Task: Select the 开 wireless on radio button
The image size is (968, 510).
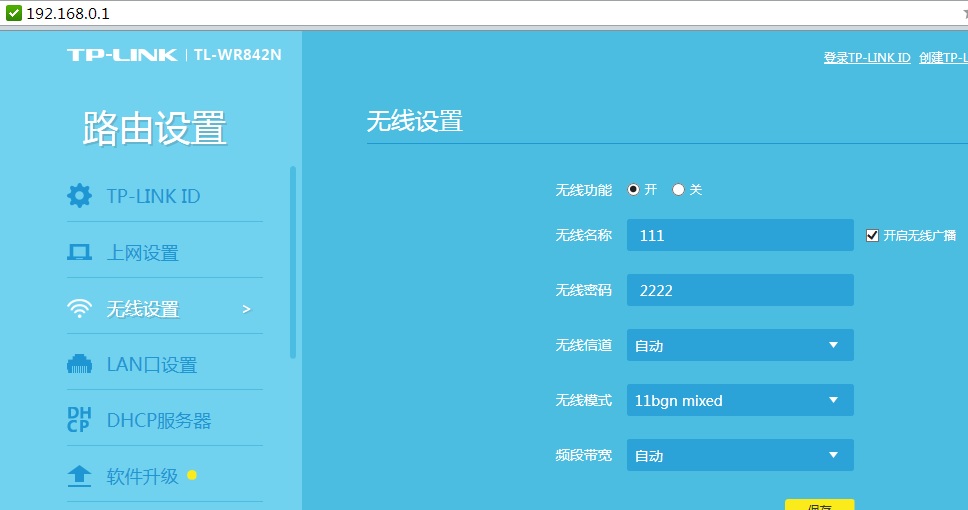Action: 633,189
